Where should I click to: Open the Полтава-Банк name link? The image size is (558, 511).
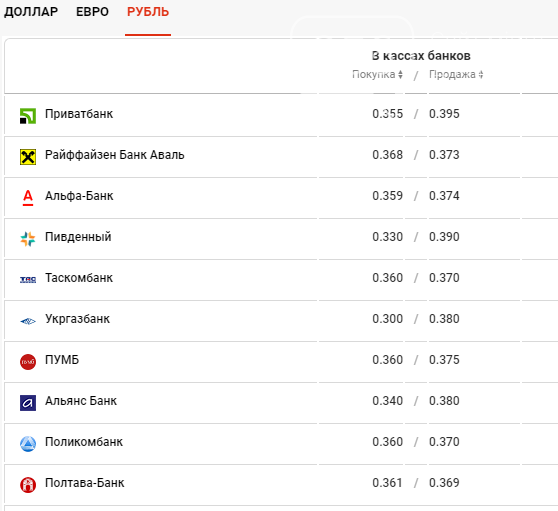(85, 483)
